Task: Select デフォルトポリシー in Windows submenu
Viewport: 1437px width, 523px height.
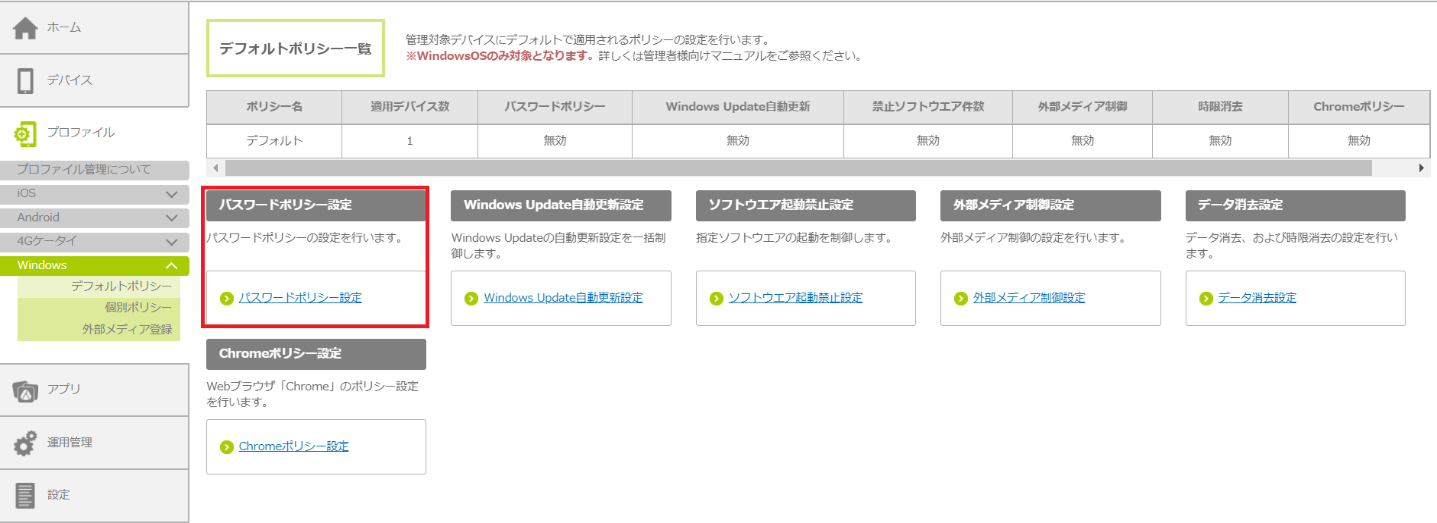Action: click(x=121, y=286)
